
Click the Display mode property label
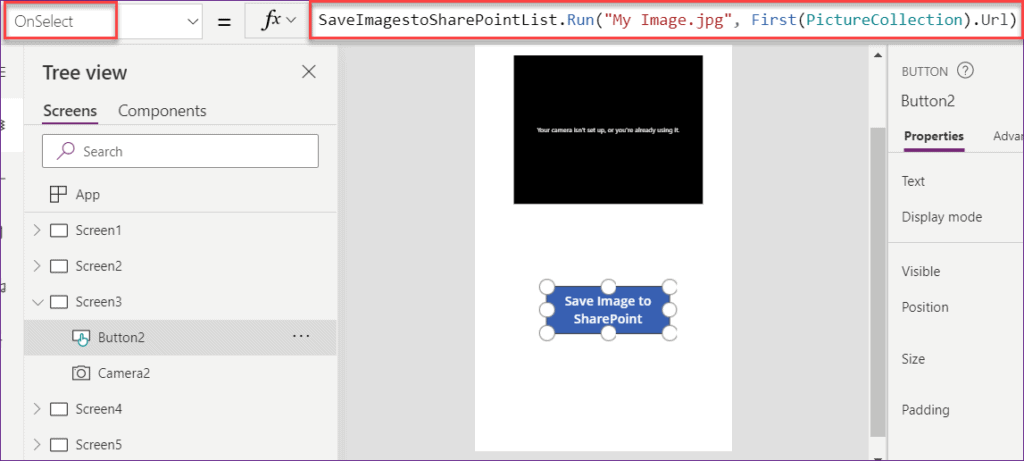tap(942, 217)
